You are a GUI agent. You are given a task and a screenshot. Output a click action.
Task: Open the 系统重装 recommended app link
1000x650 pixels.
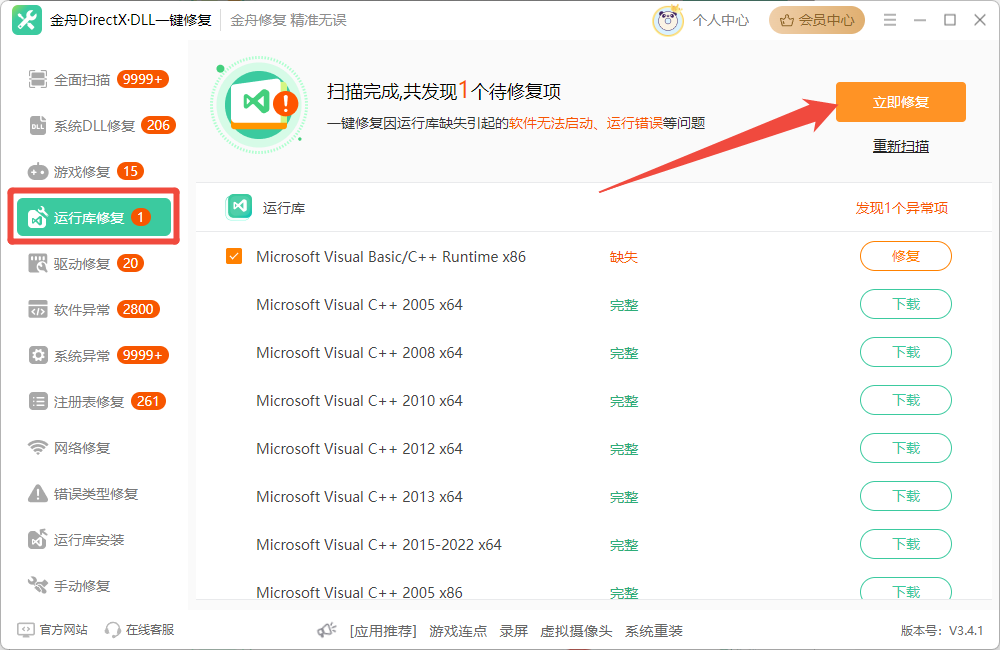pyautogui.click(x=654, y=631)
